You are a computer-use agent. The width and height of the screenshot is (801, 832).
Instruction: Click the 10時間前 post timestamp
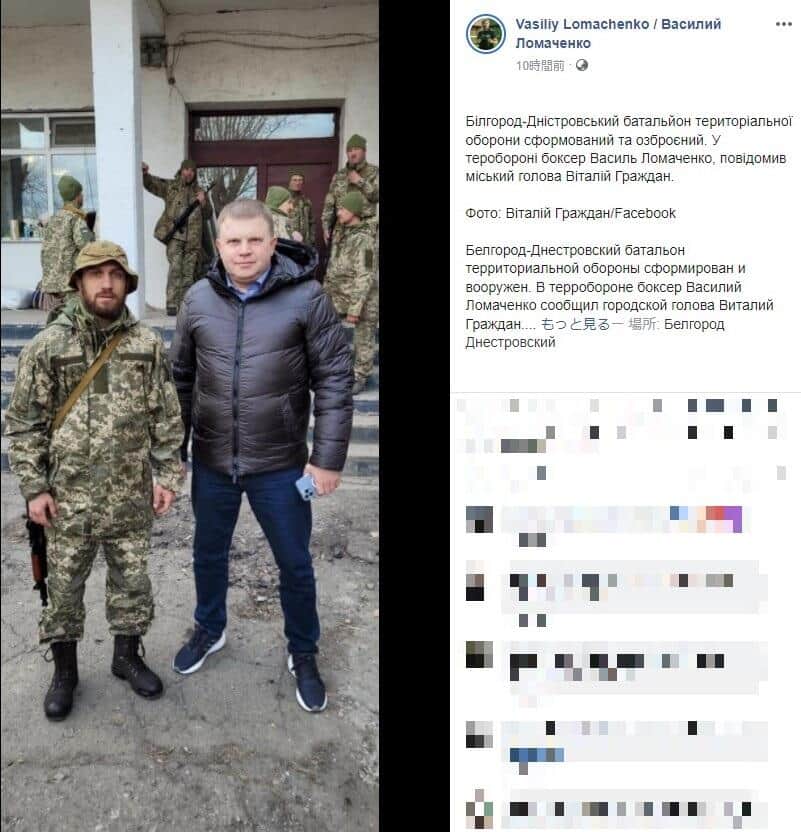(x=540, y=65)
